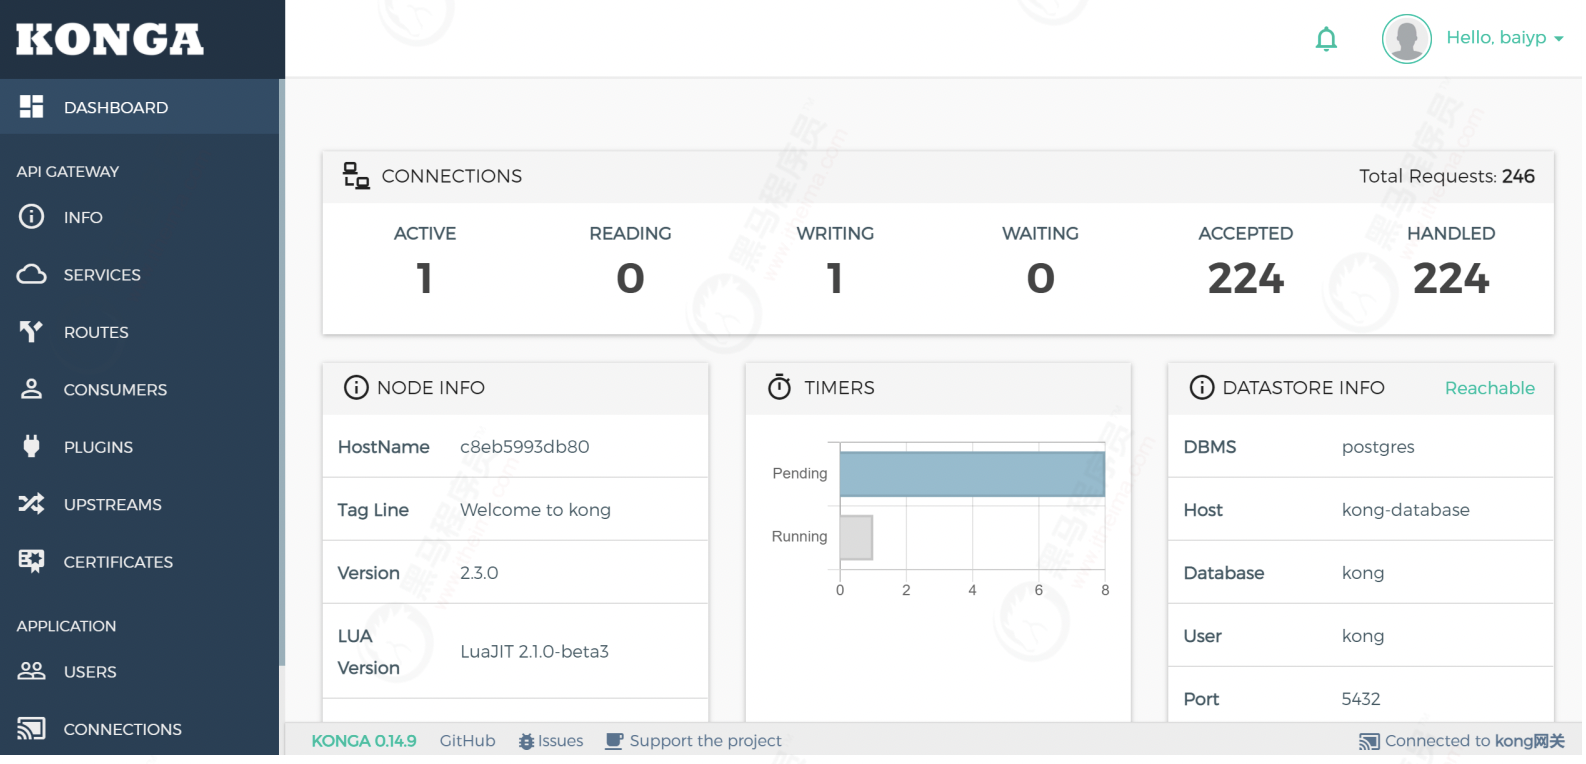The image size is (1586, 764).
Task: Click the bug icon beside Issues
Action: [526, 741]
